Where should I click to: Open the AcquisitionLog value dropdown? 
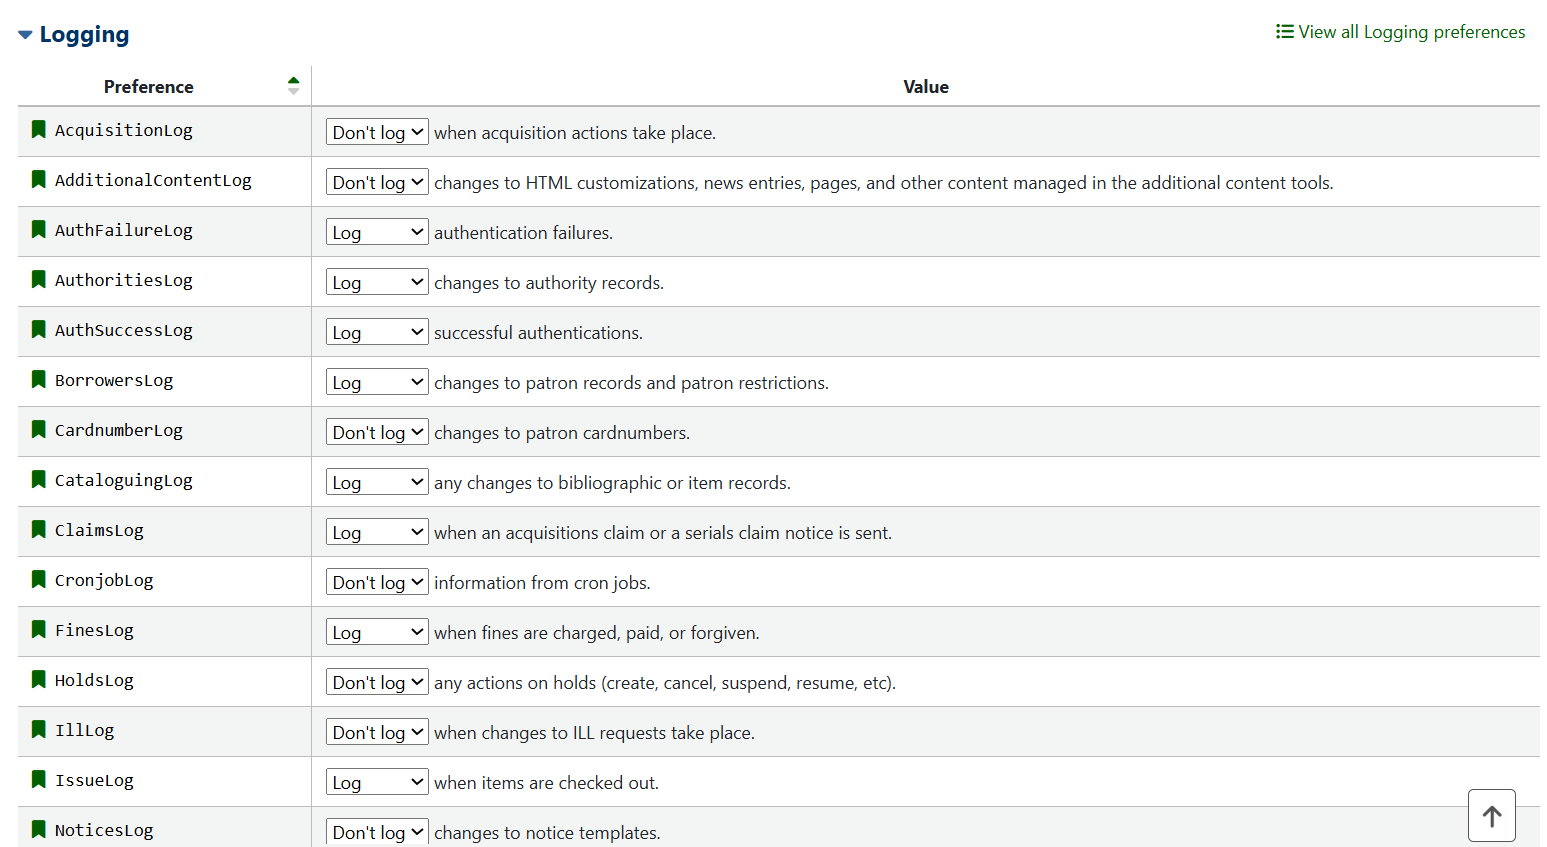click(x=377, y=132)
